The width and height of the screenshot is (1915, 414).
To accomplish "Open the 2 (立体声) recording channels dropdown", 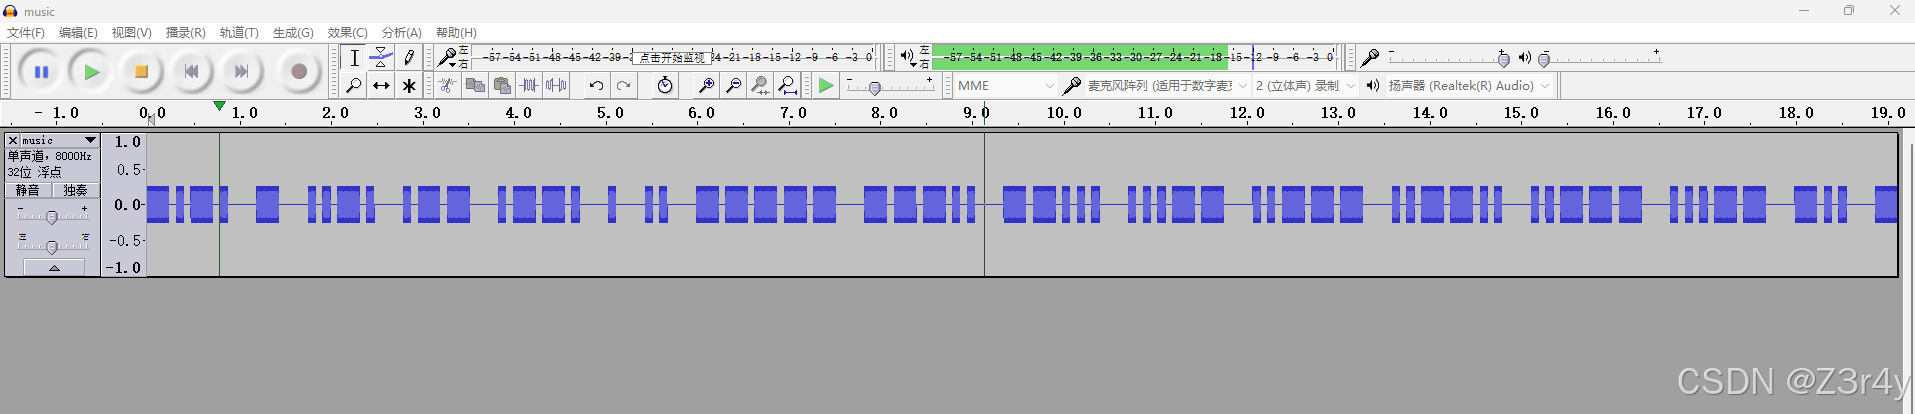I will click(x=1305, y=86).
